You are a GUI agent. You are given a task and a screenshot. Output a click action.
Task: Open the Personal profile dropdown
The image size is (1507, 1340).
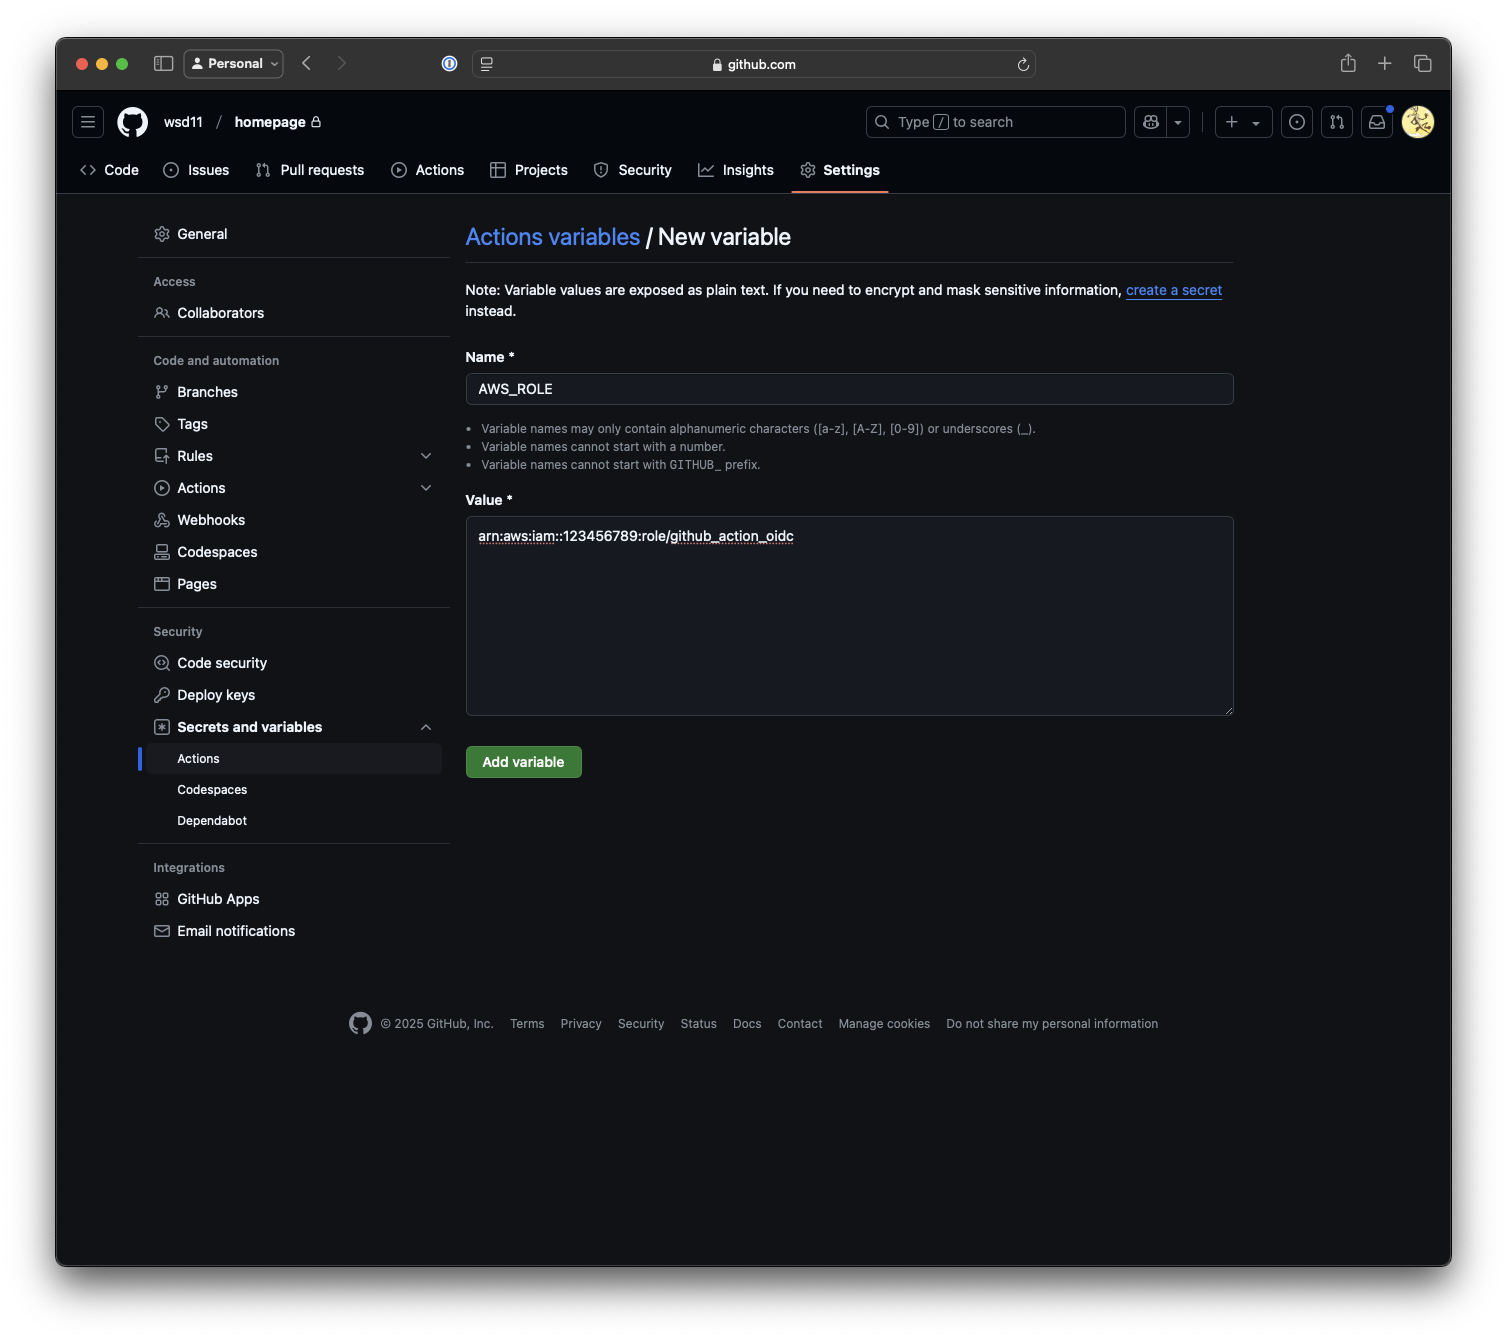(x=234, y=64)
